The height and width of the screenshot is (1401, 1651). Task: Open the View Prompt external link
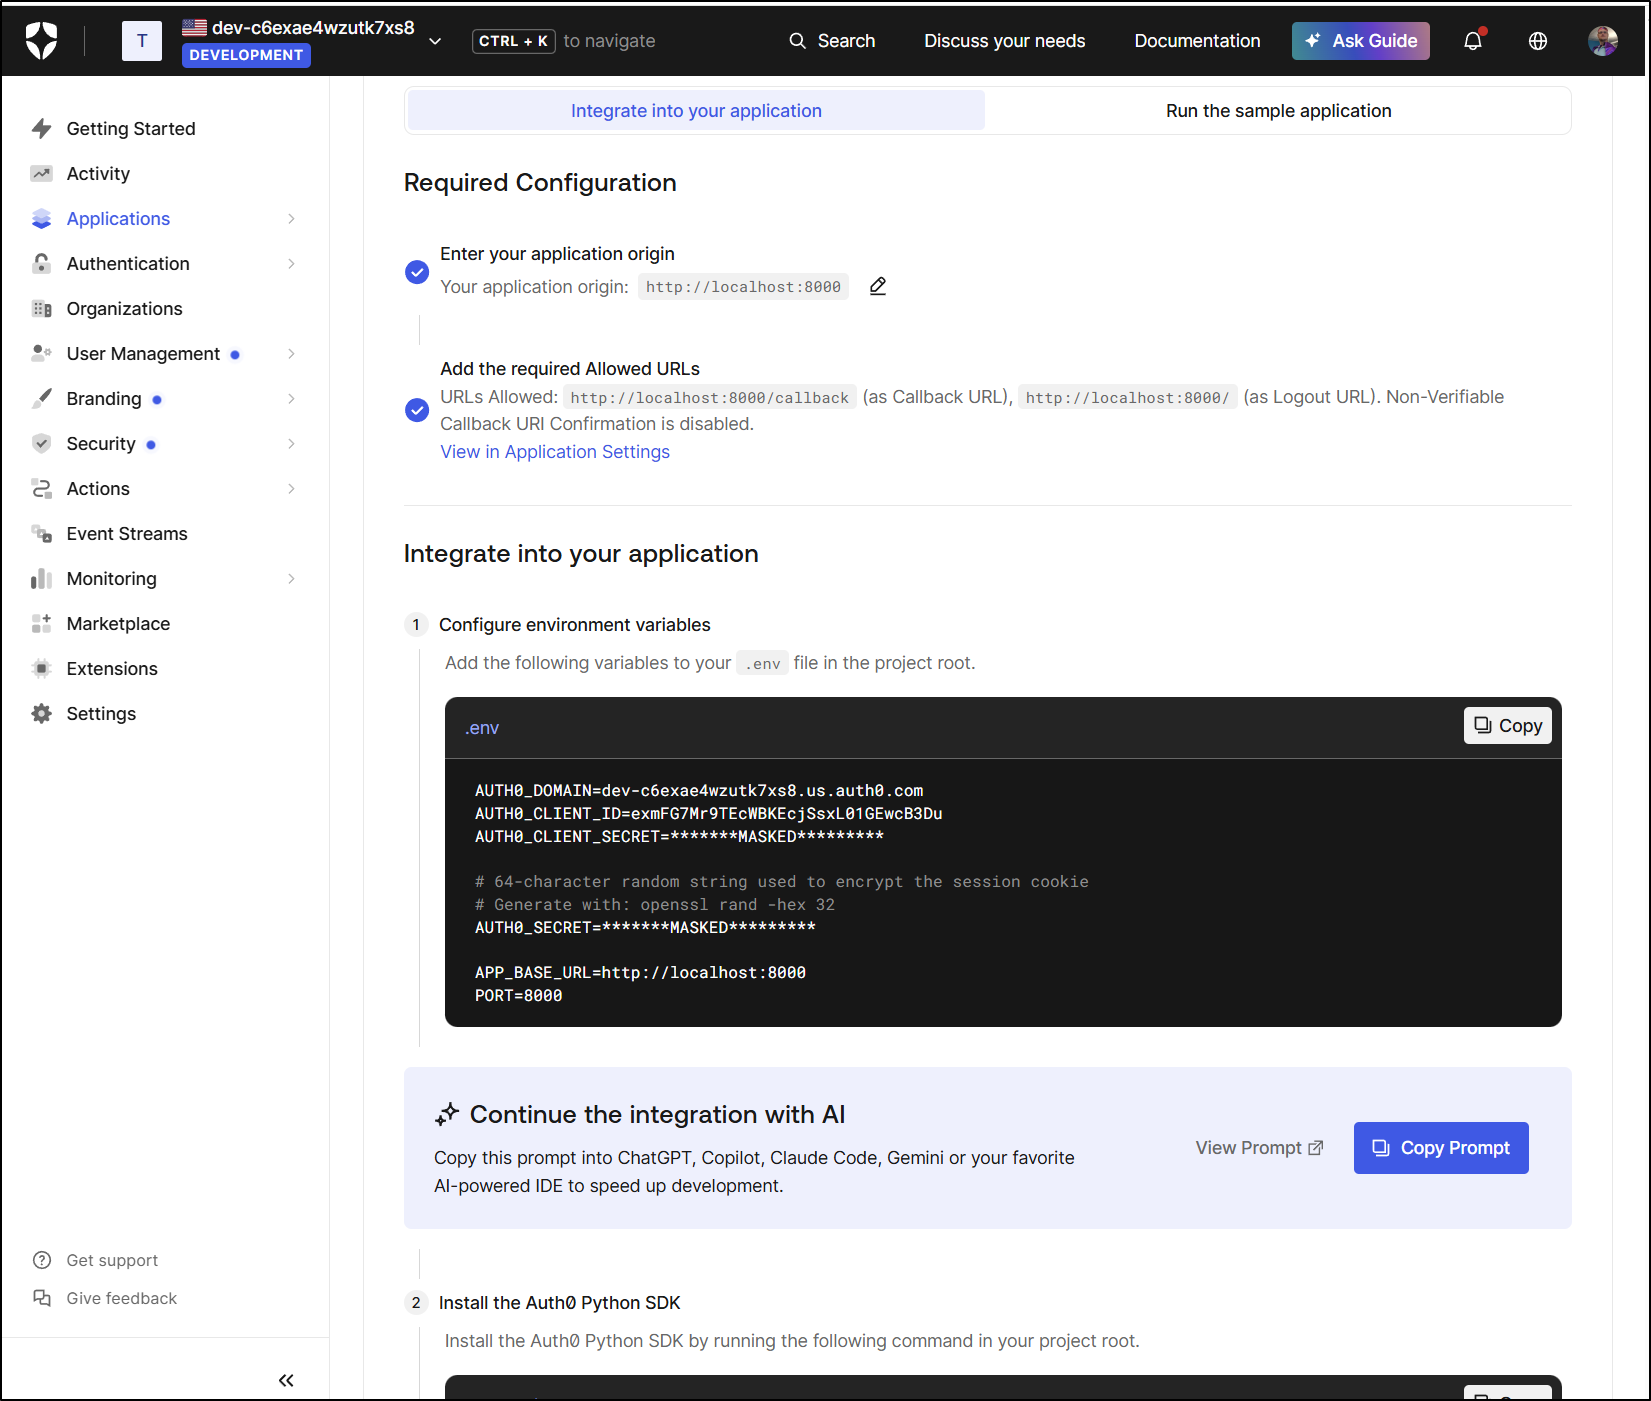tap(1259, 1148)
